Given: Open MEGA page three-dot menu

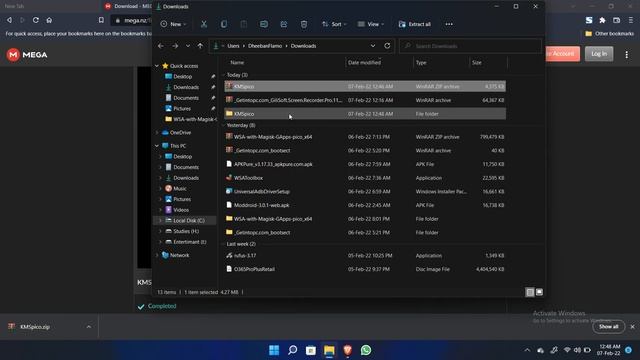Looking at the screenshot, I should tap(627, 54).
